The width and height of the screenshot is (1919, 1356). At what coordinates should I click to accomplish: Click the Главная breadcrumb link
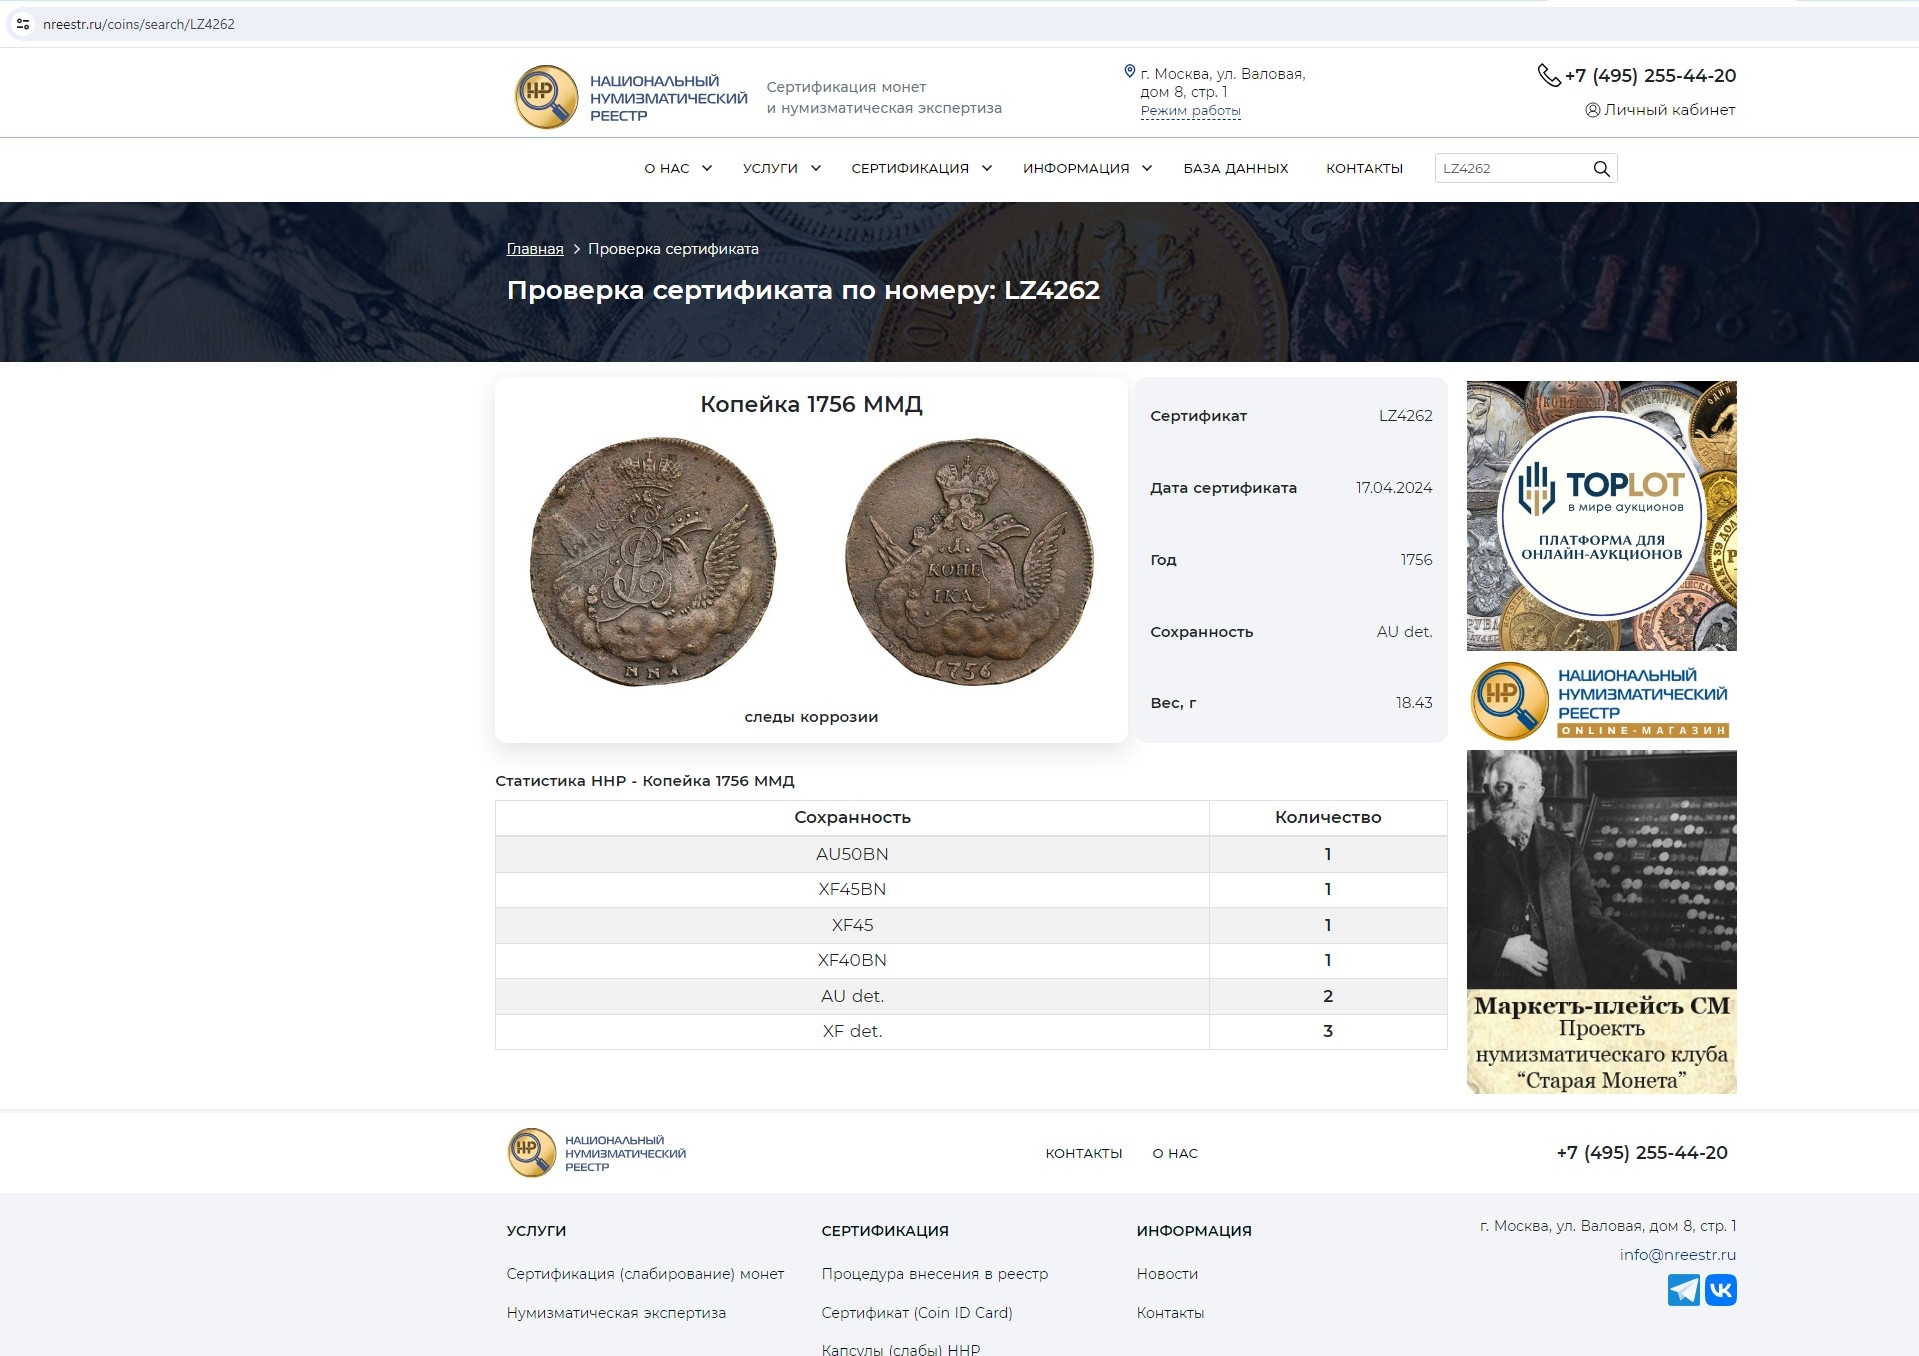[535, 249]
